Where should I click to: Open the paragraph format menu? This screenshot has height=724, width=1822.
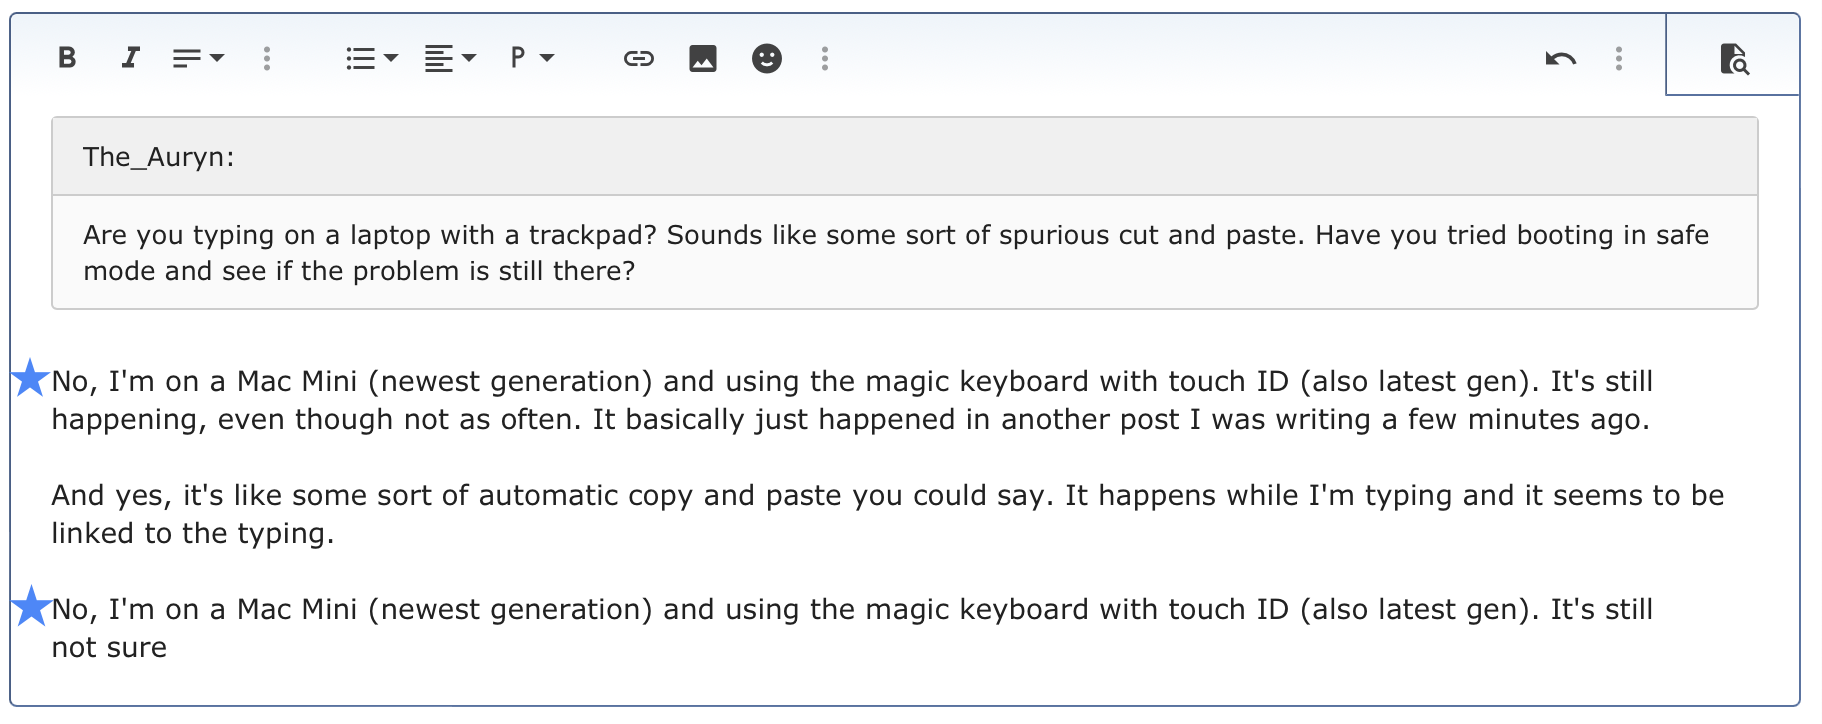531,58
